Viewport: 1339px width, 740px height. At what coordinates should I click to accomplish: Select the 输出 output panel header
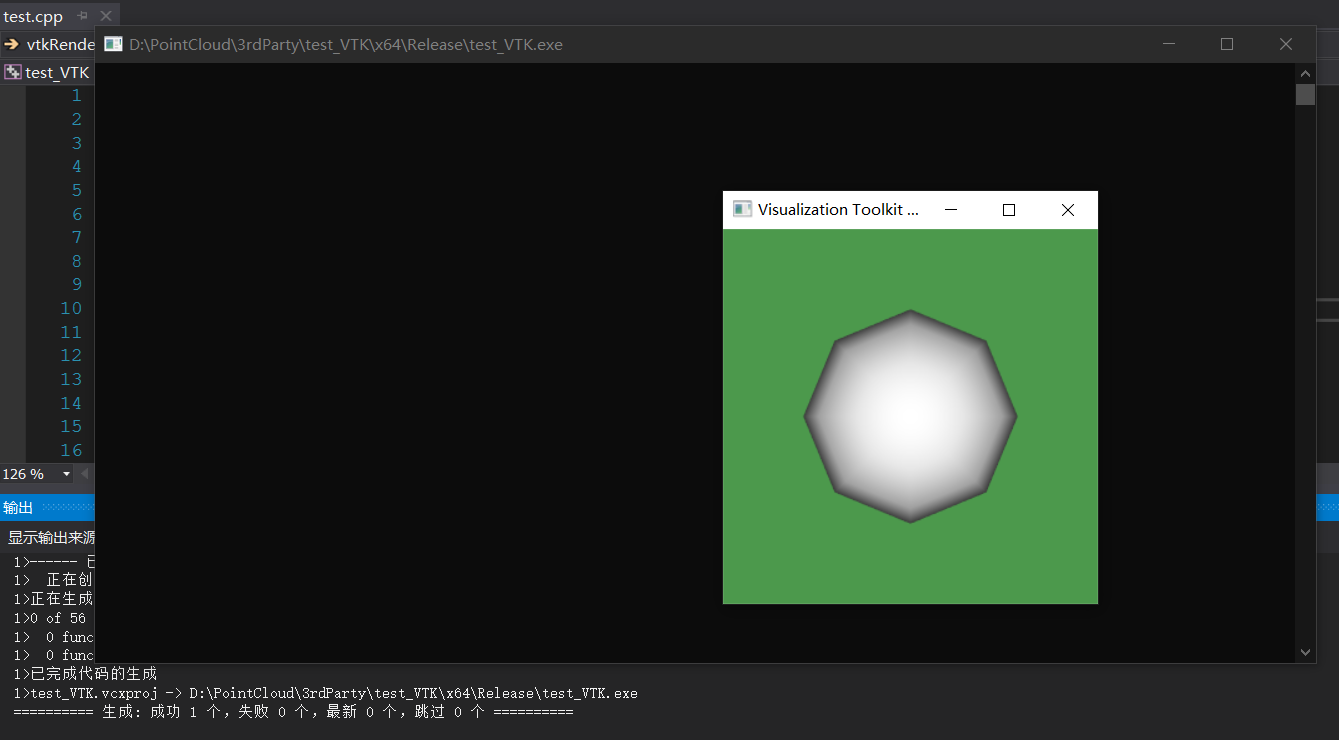coord(18,507)
